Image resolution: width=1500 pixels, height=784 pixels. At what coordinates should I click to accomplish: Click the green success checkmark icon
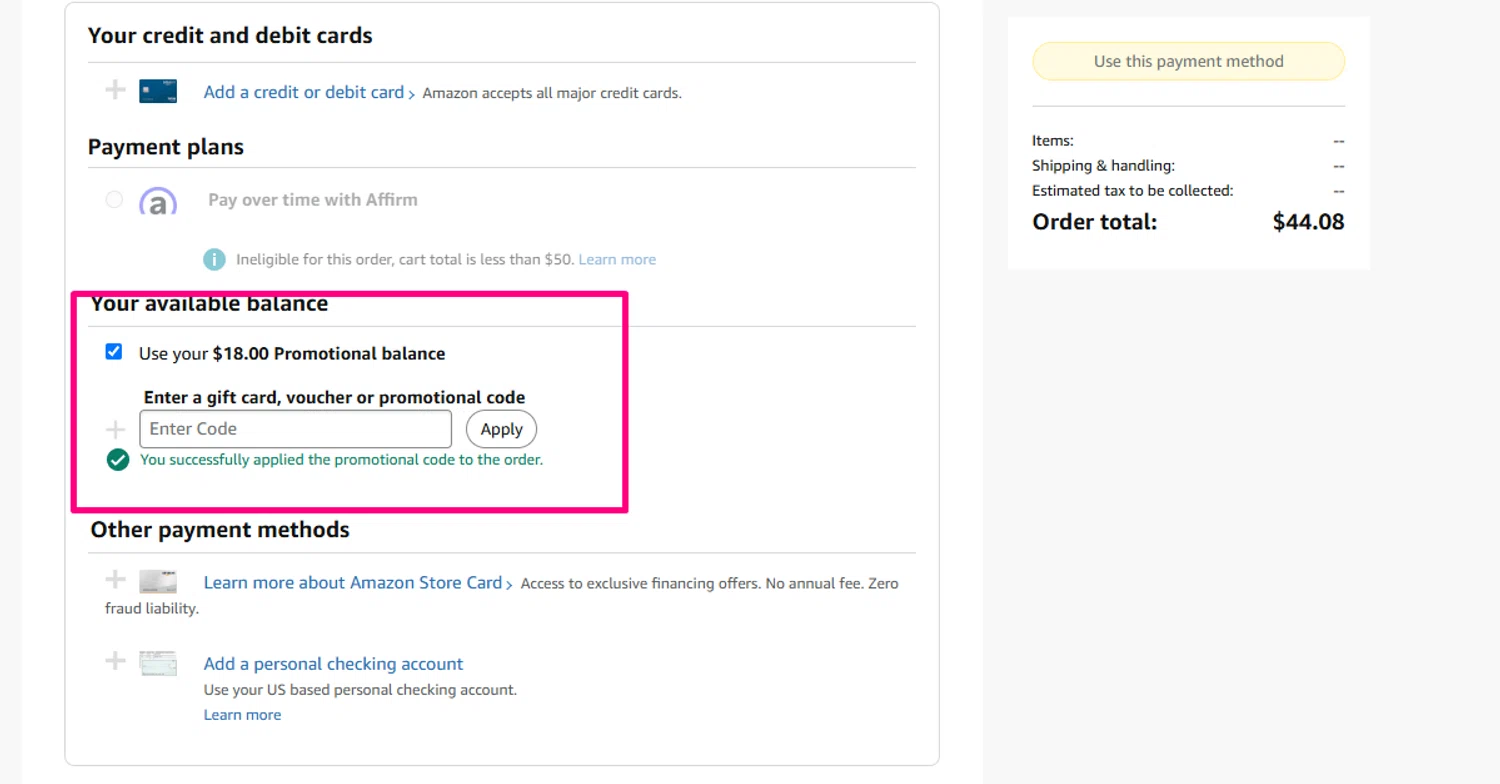[x=118, y=460]
